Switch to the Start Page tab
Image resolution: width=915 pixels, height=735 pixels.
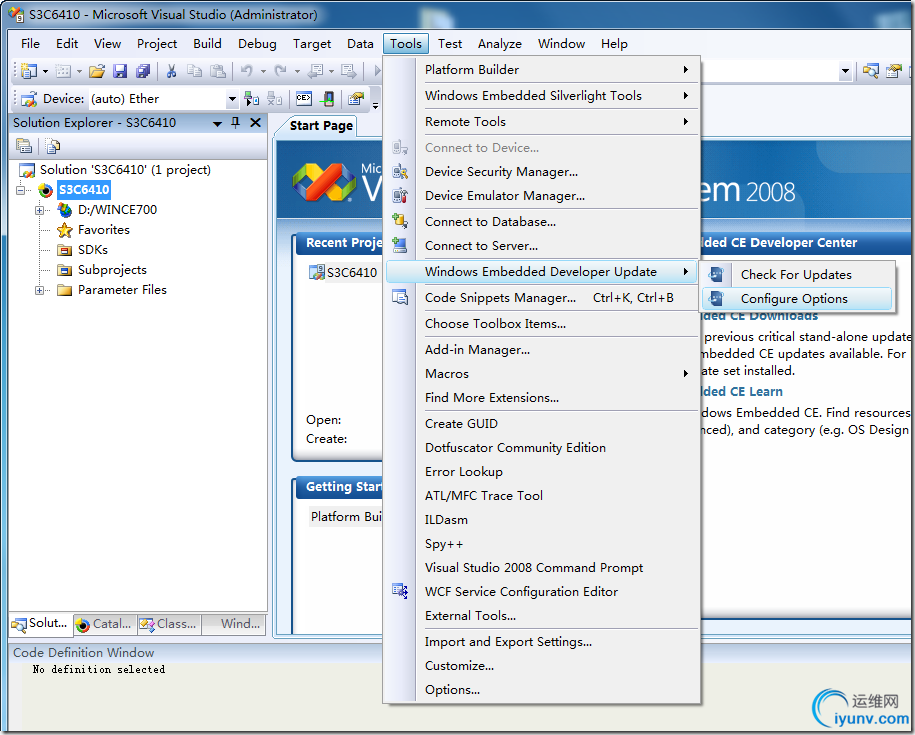click(321, 126)
